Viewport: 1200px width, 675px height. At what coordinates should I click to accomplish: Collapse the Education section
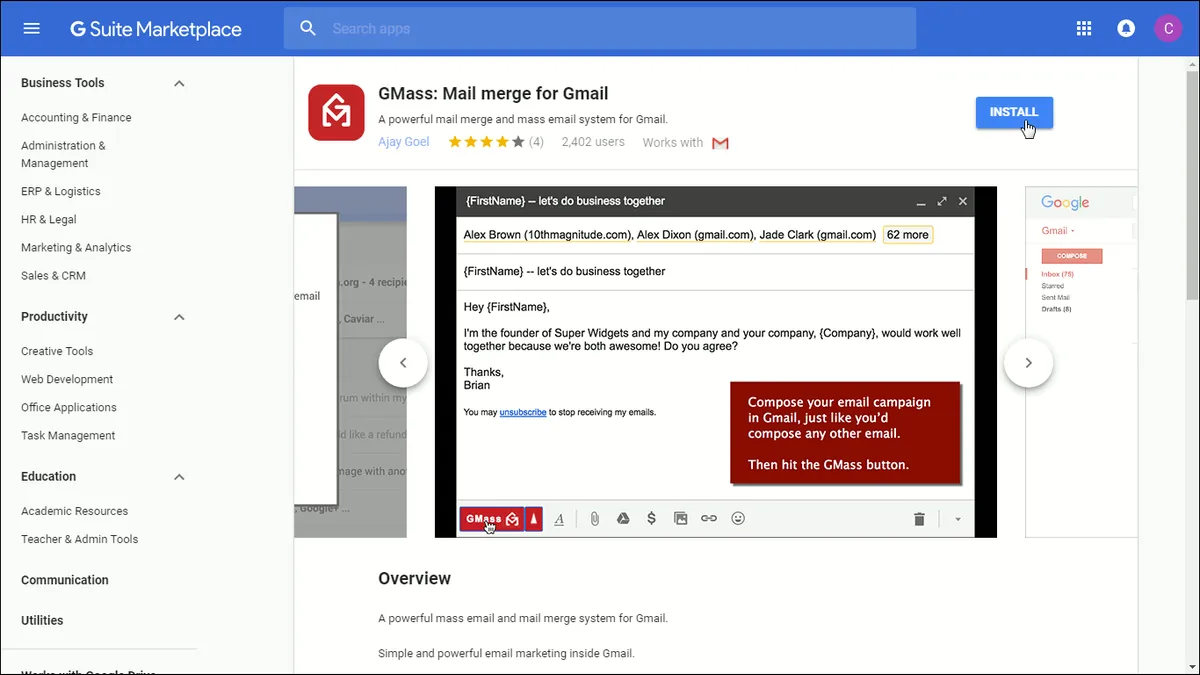(179, 477)
